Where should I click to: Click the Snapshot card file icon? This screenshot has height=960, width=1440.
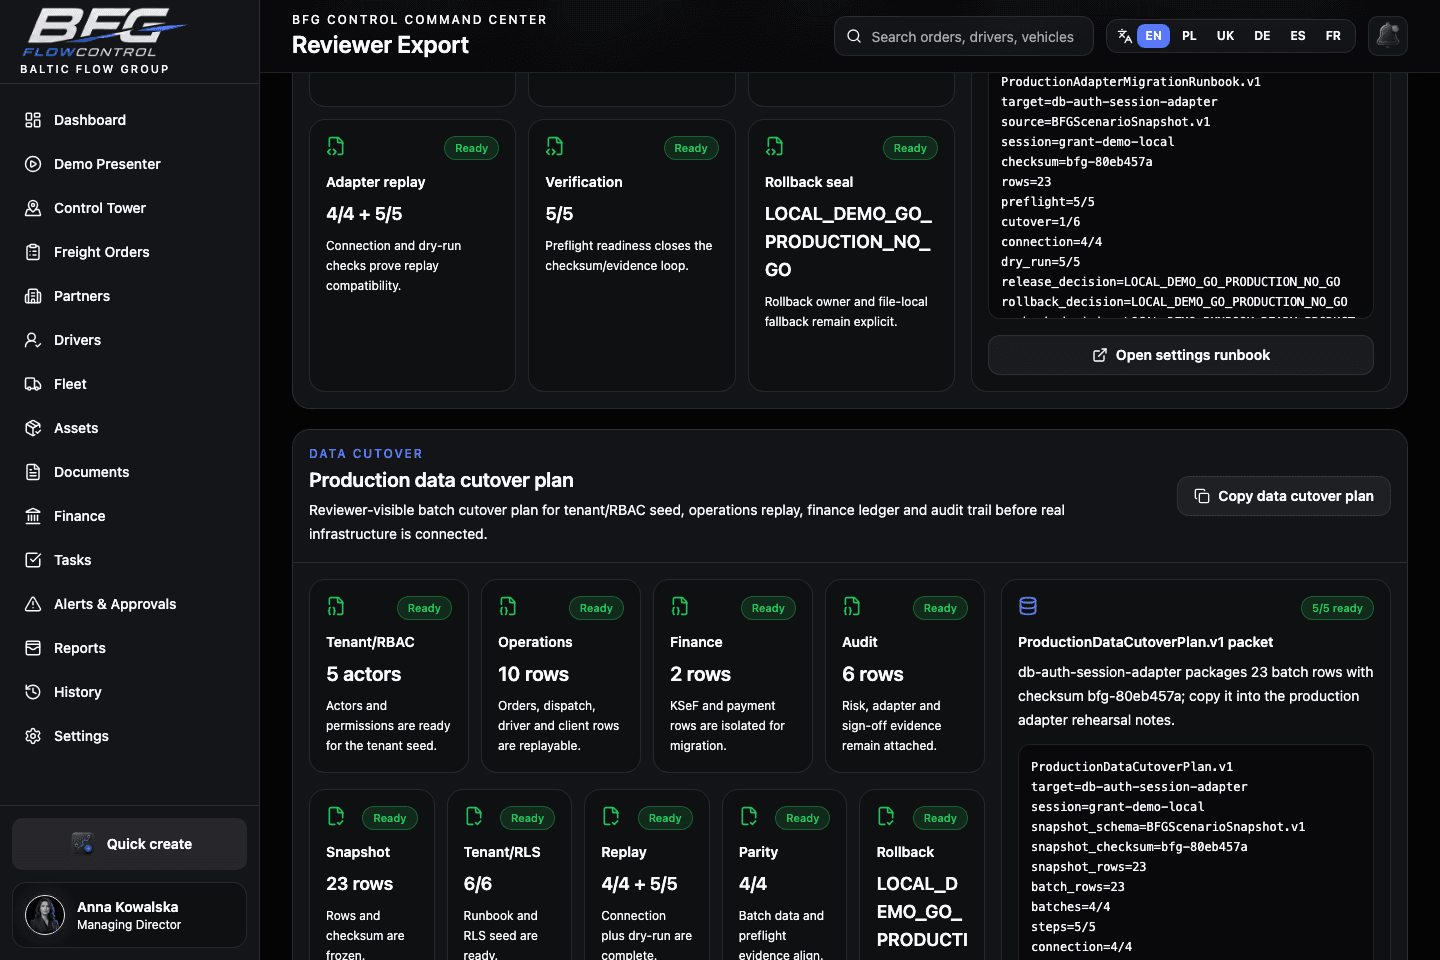point(336,816)
